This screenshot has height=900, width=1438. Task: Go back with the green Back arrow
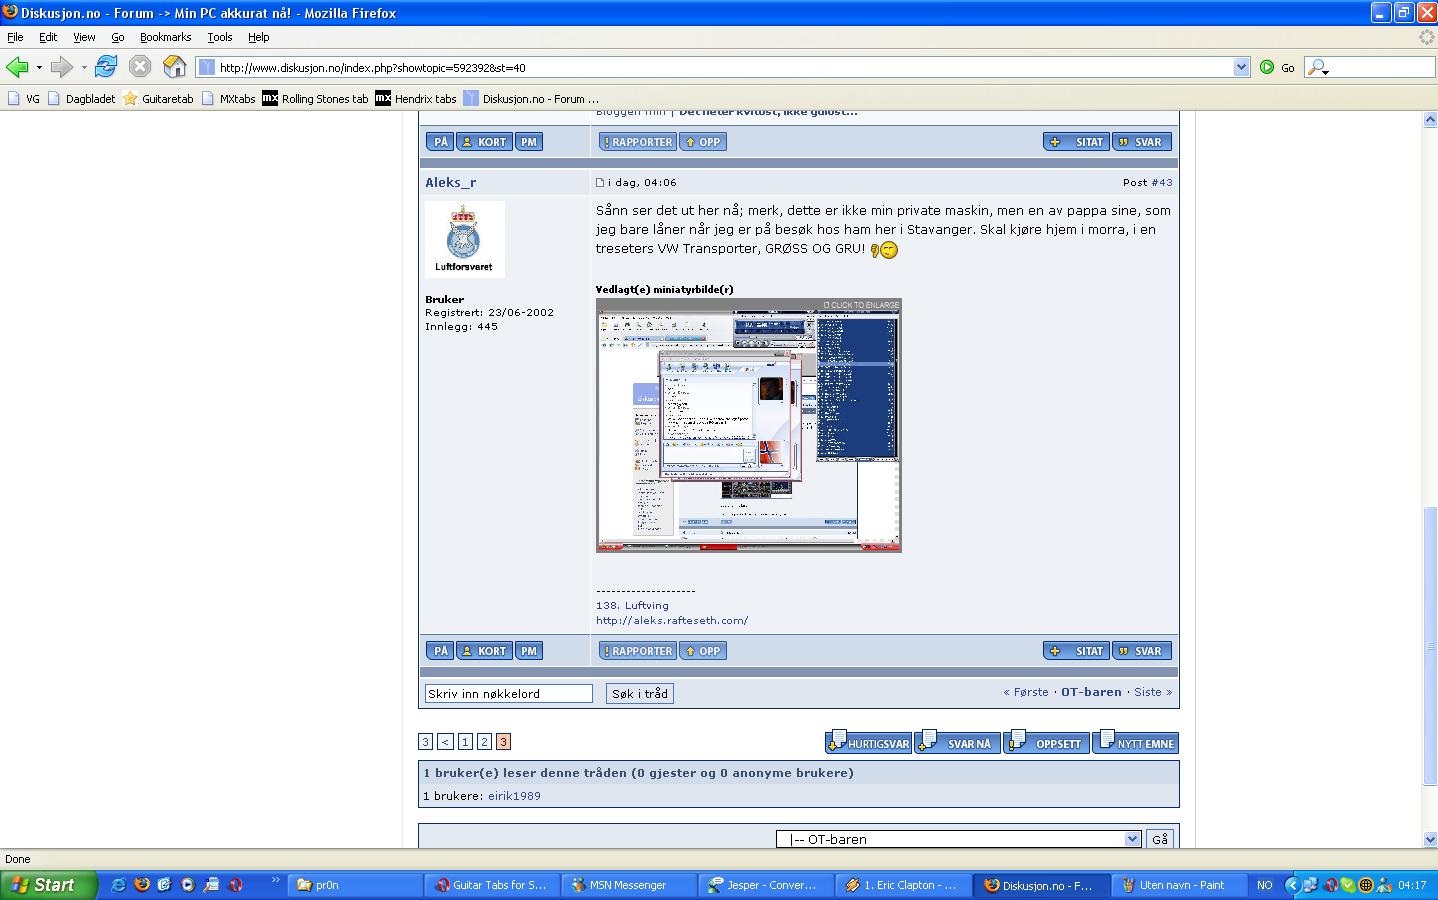coord(17,67)
